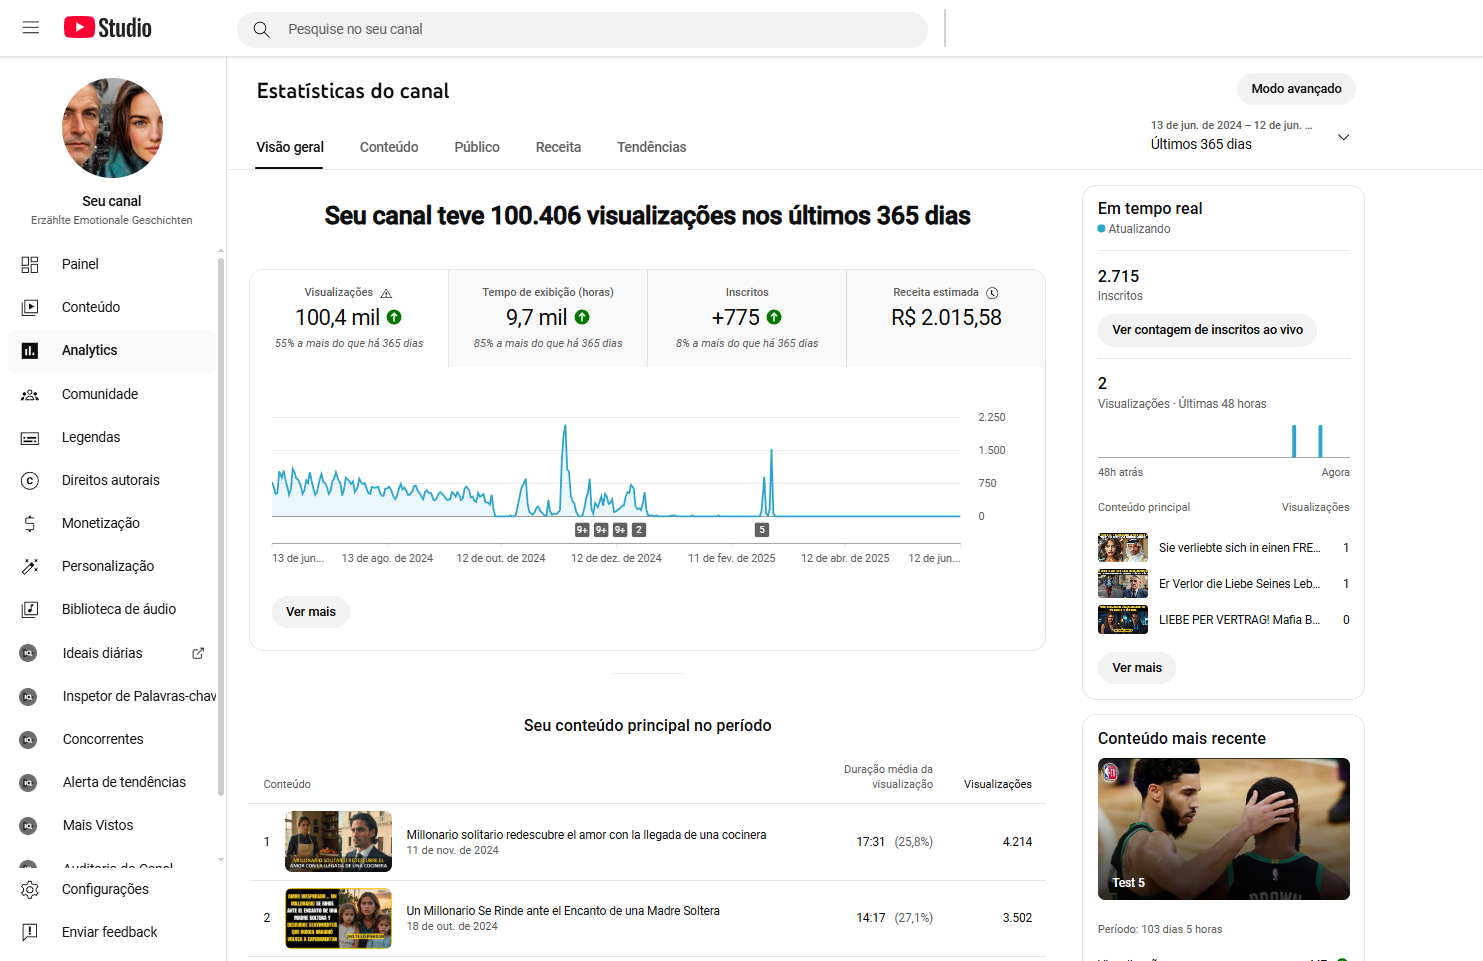This screenshot has height=961, width=1483.
Task: Open thumbnail of LIEBE PER VERTRAG video
Action: coord(1123,620)
